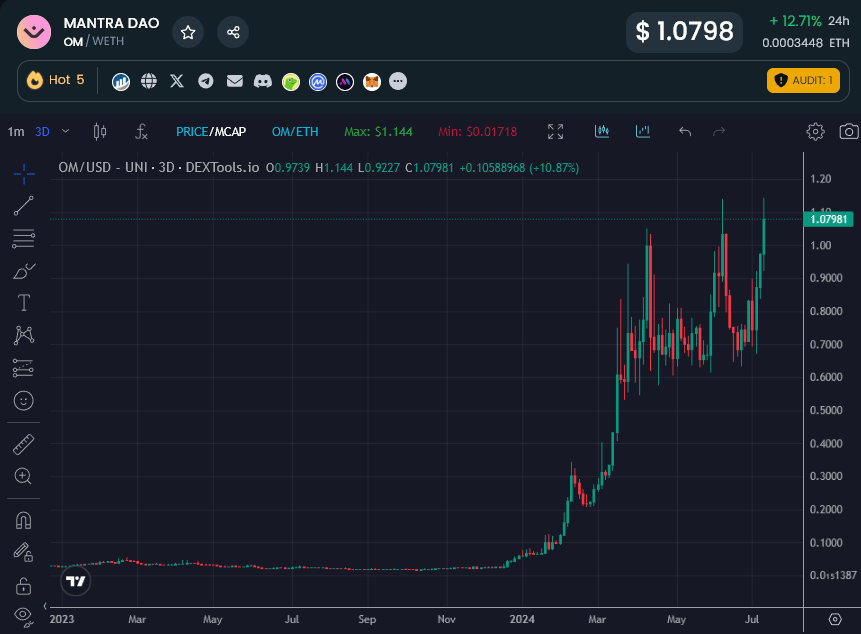
Task: Click the $ 1.0798 price display
Action: (684, 32)
